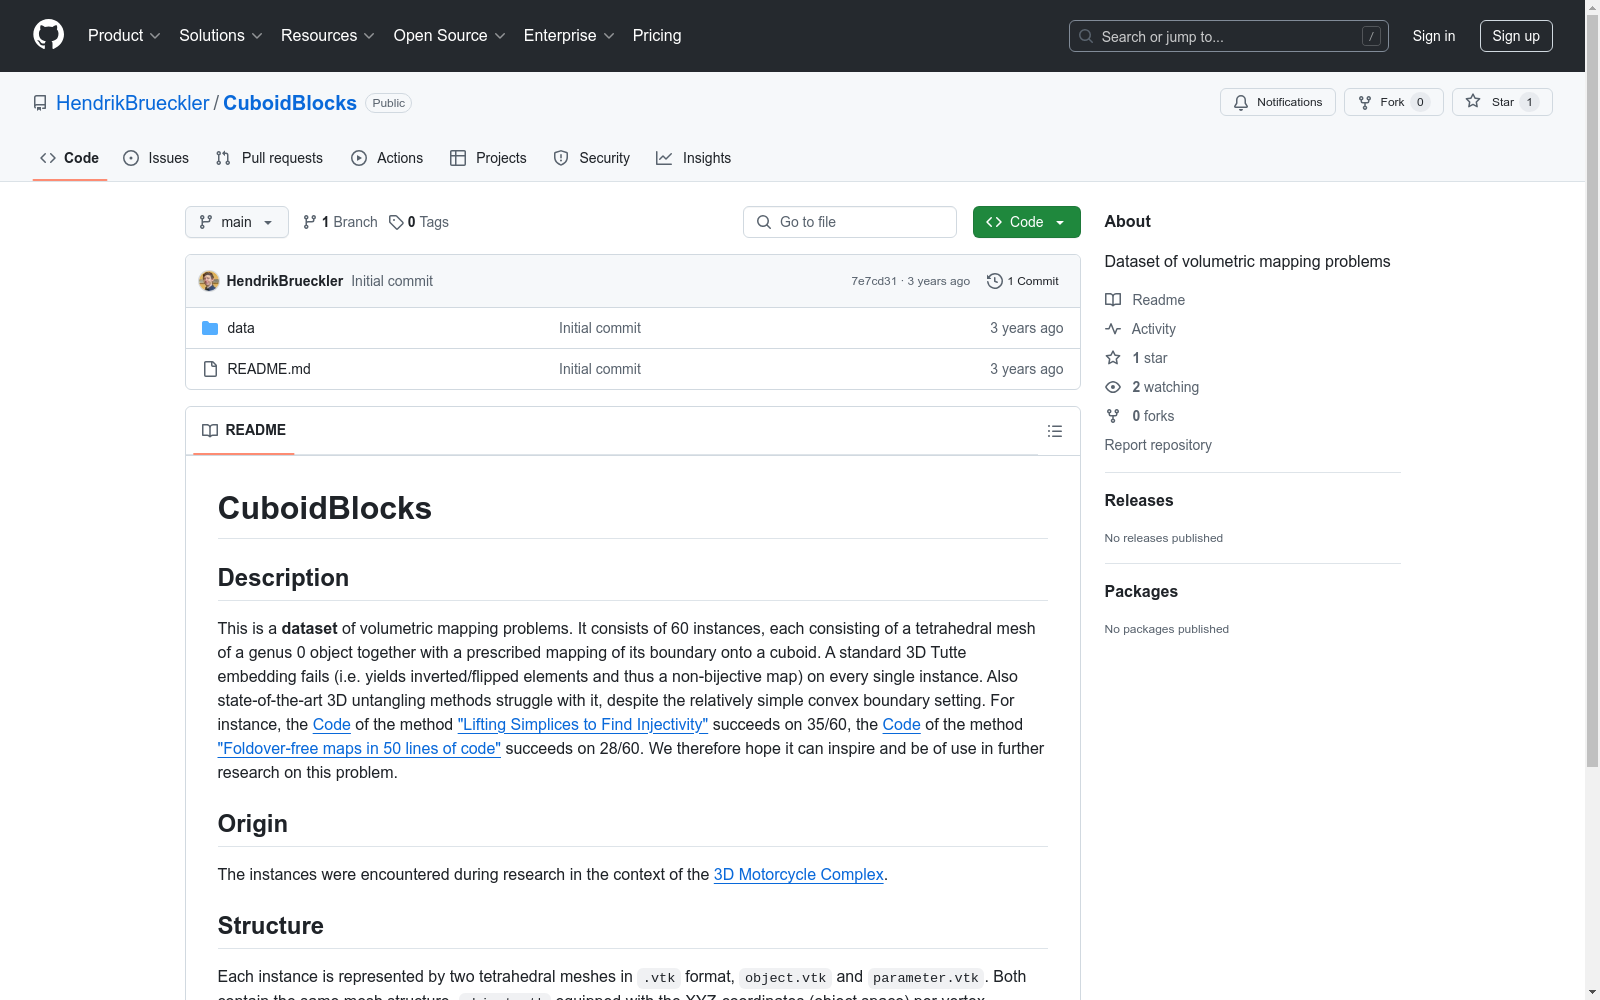Open the Packages heading link

[x=1141, y=591]
